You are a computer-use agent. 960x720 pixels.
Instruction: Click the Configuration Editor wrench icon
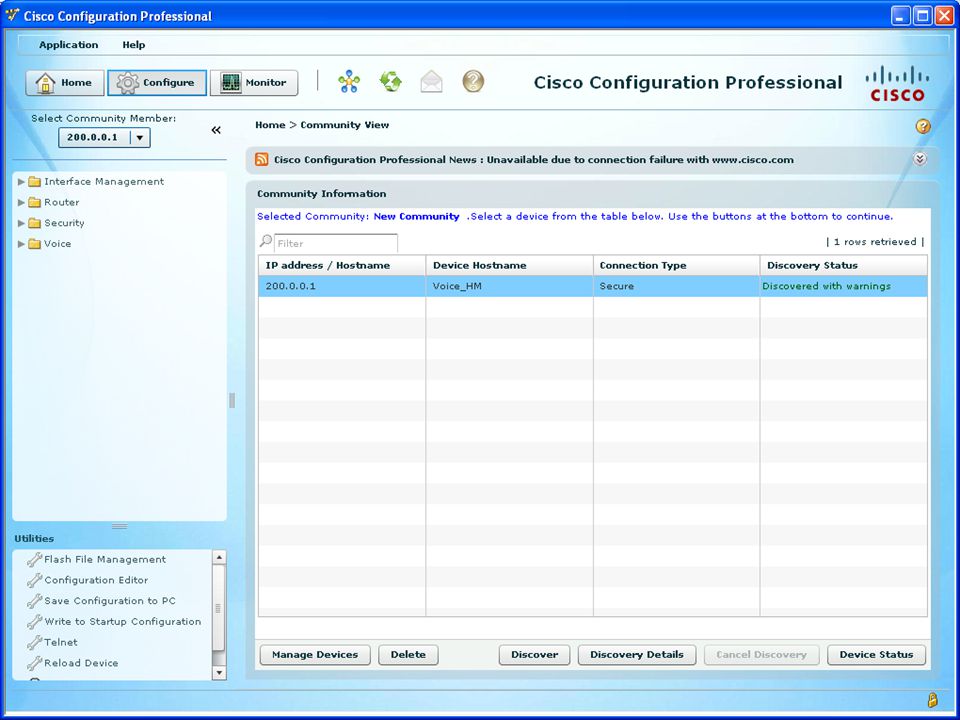click(x=34, y=580)
